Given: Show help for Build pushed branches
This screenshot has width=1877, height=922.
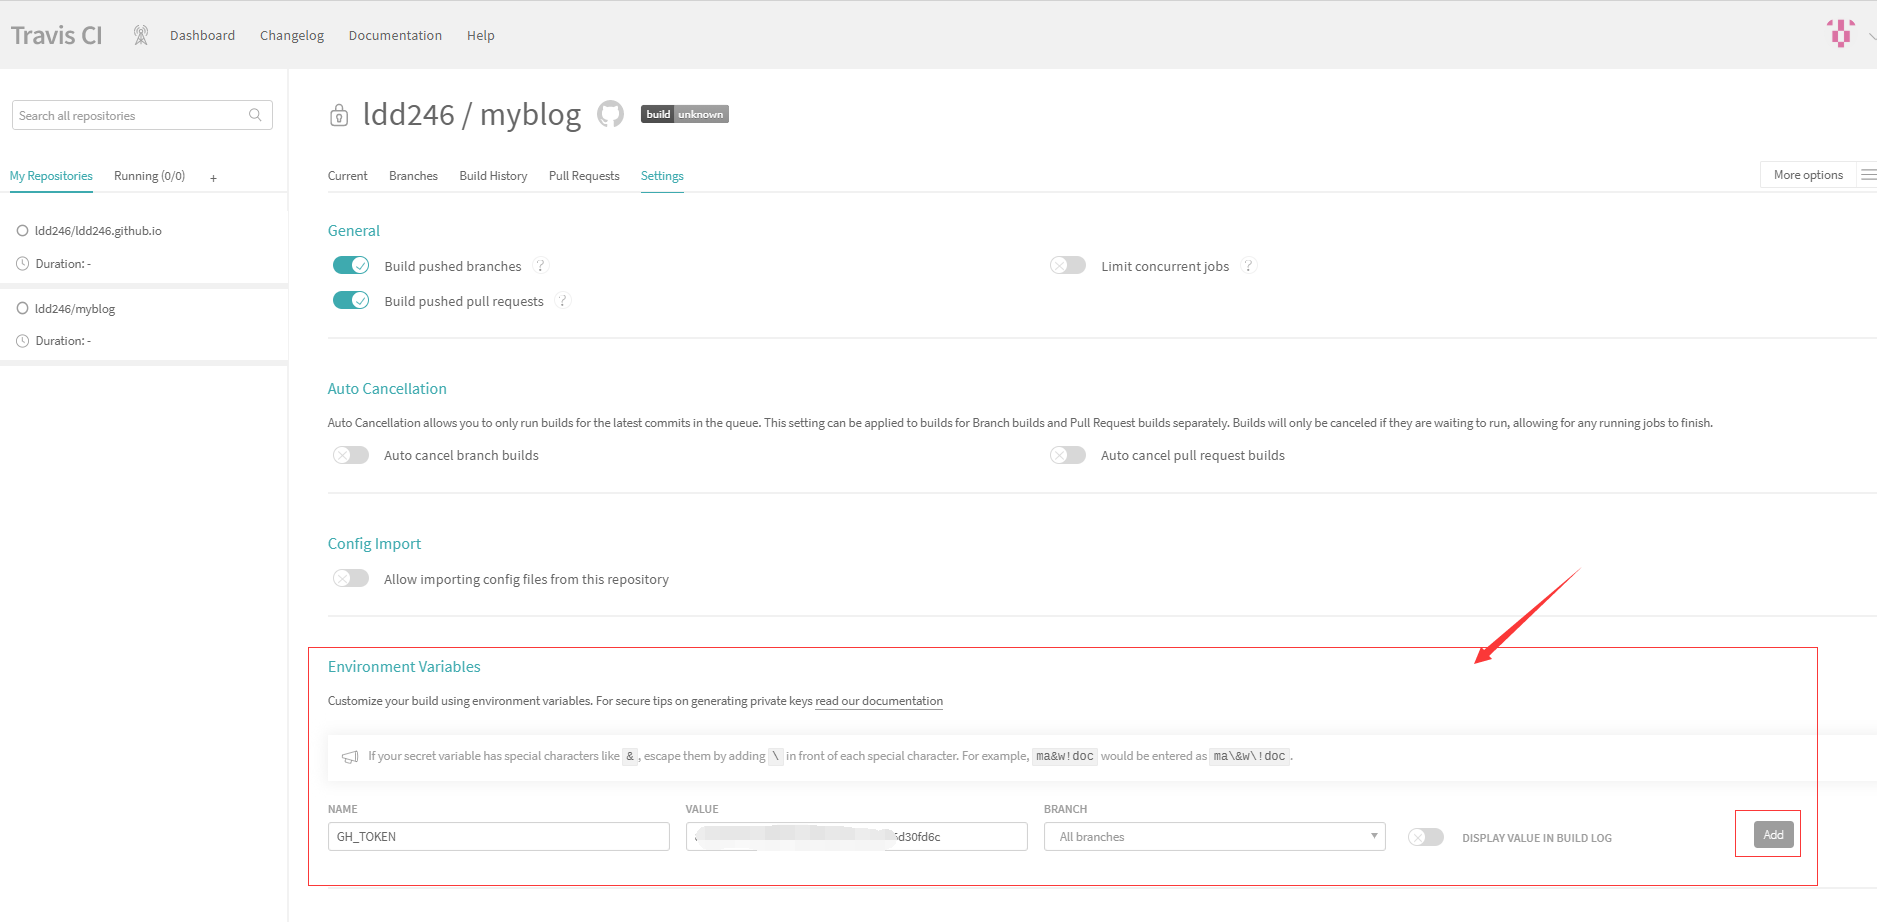Looking at the screenshot, I should coord(541,266).
